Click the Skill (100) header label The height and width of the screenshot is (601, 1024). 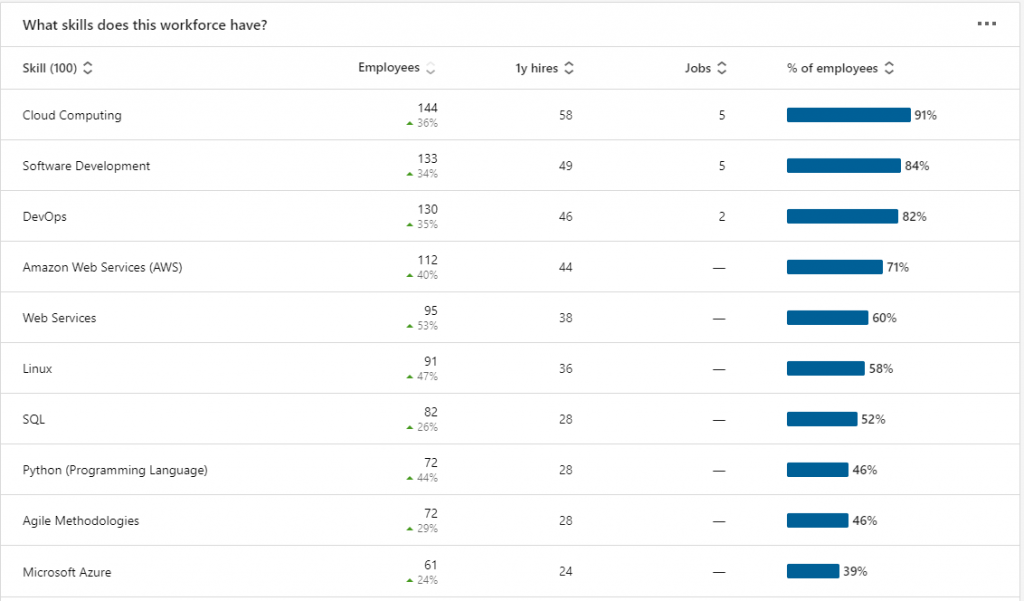[x=50, y=68]
